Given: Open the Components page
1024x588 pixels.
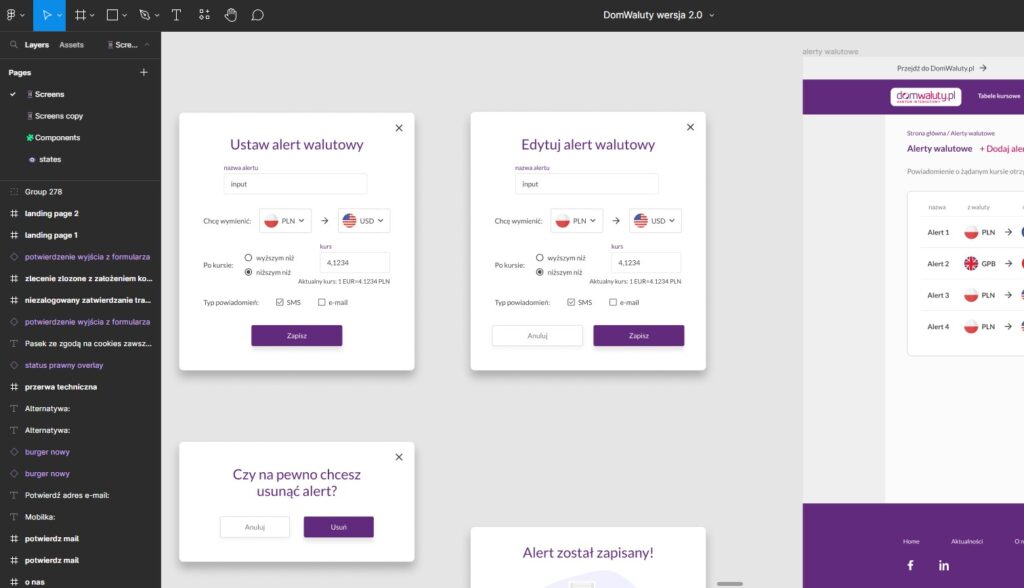Looking at the screenshot, I should point(57,138).
